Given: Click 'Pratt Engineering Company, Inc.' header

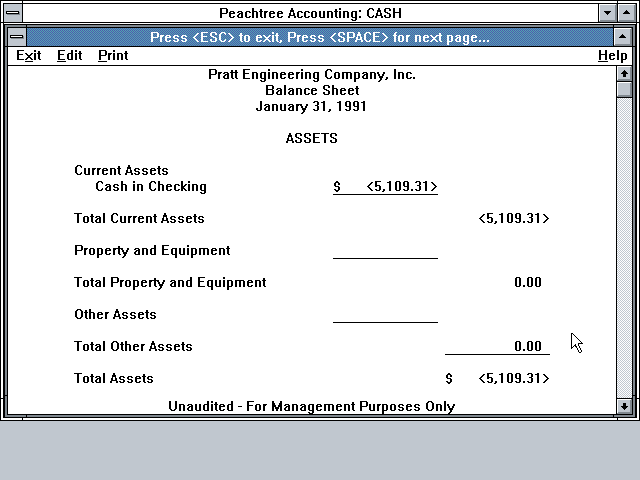Looking at the screenshot, I should point(312,74).
